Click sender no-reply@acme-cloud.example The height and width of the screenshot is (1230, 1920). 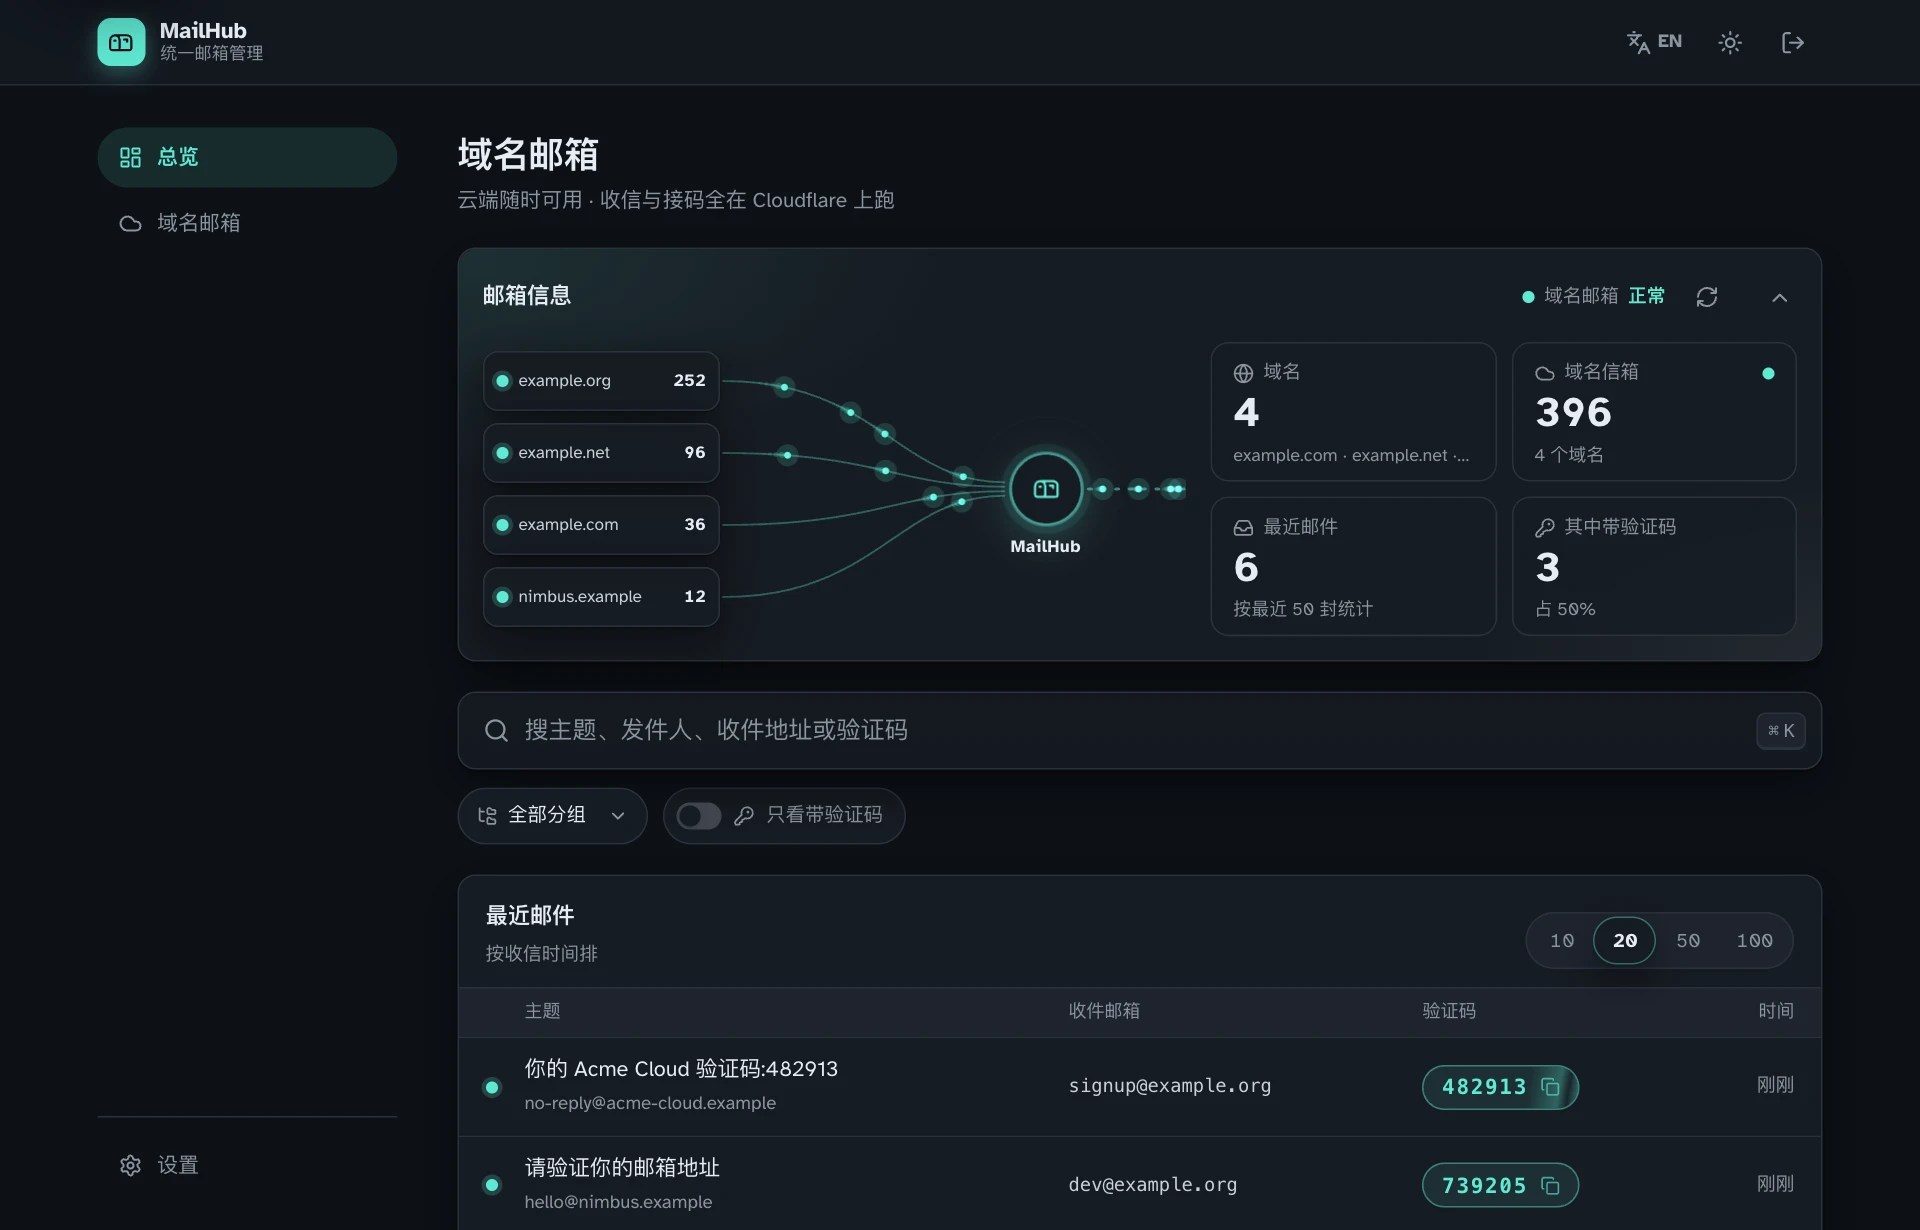[x=650, y=1103]
